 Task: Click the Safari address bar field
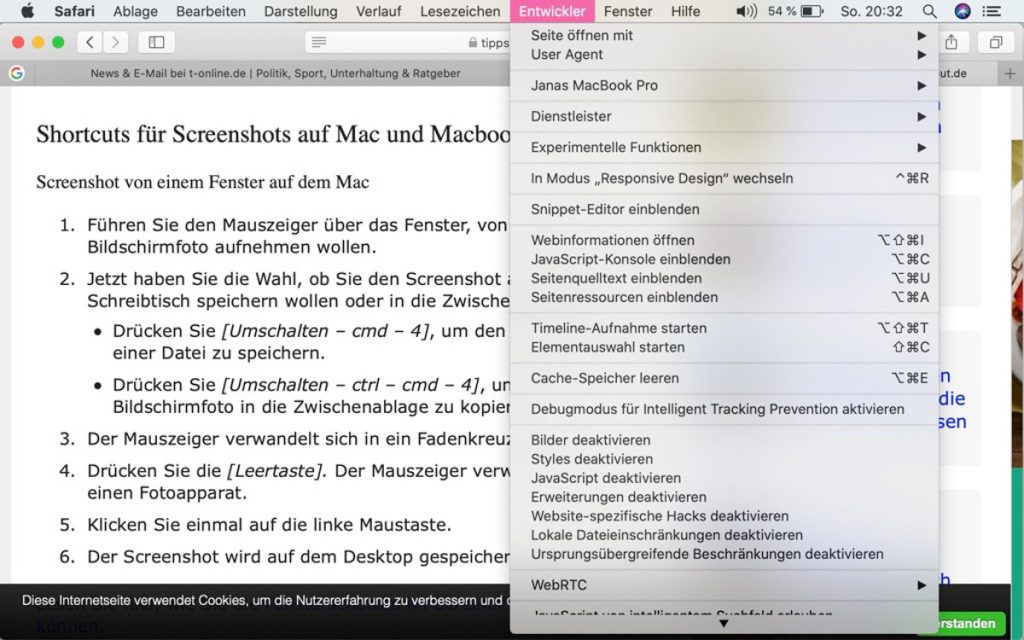tap(408, 42)
